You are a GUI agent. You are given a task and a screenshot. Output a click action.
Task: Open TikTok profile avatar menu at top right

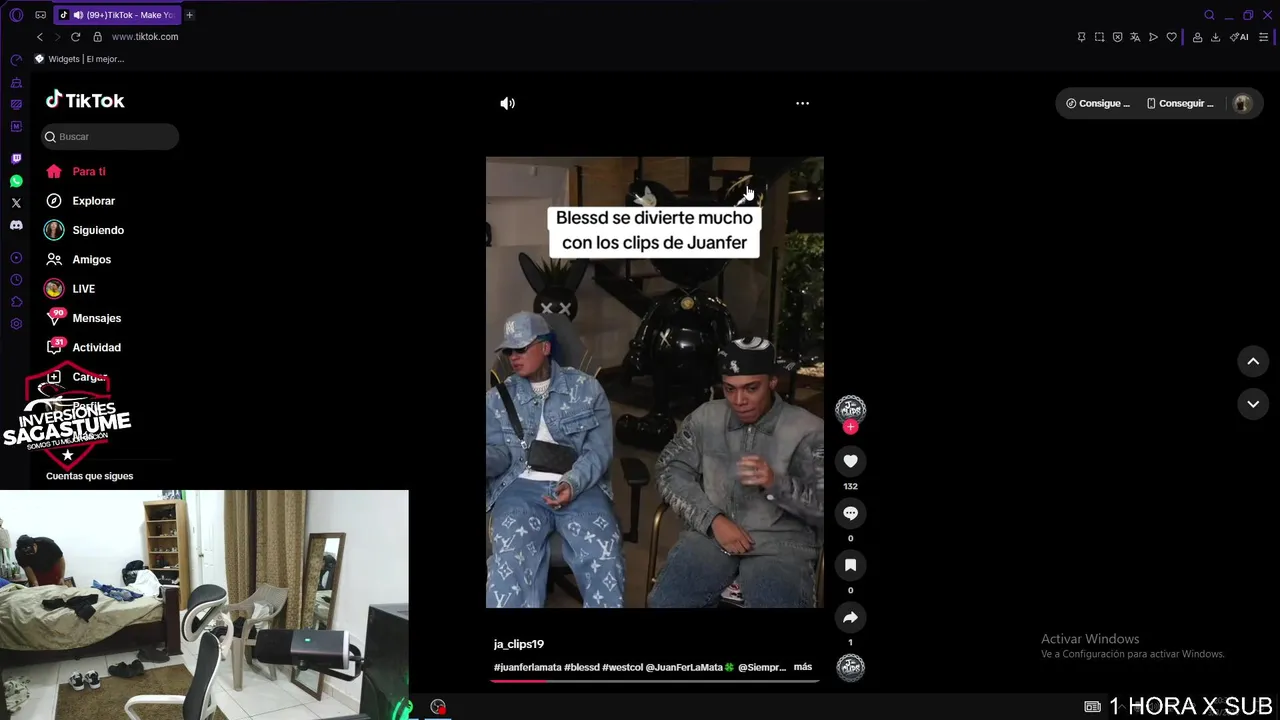(x=1242, y=103)
